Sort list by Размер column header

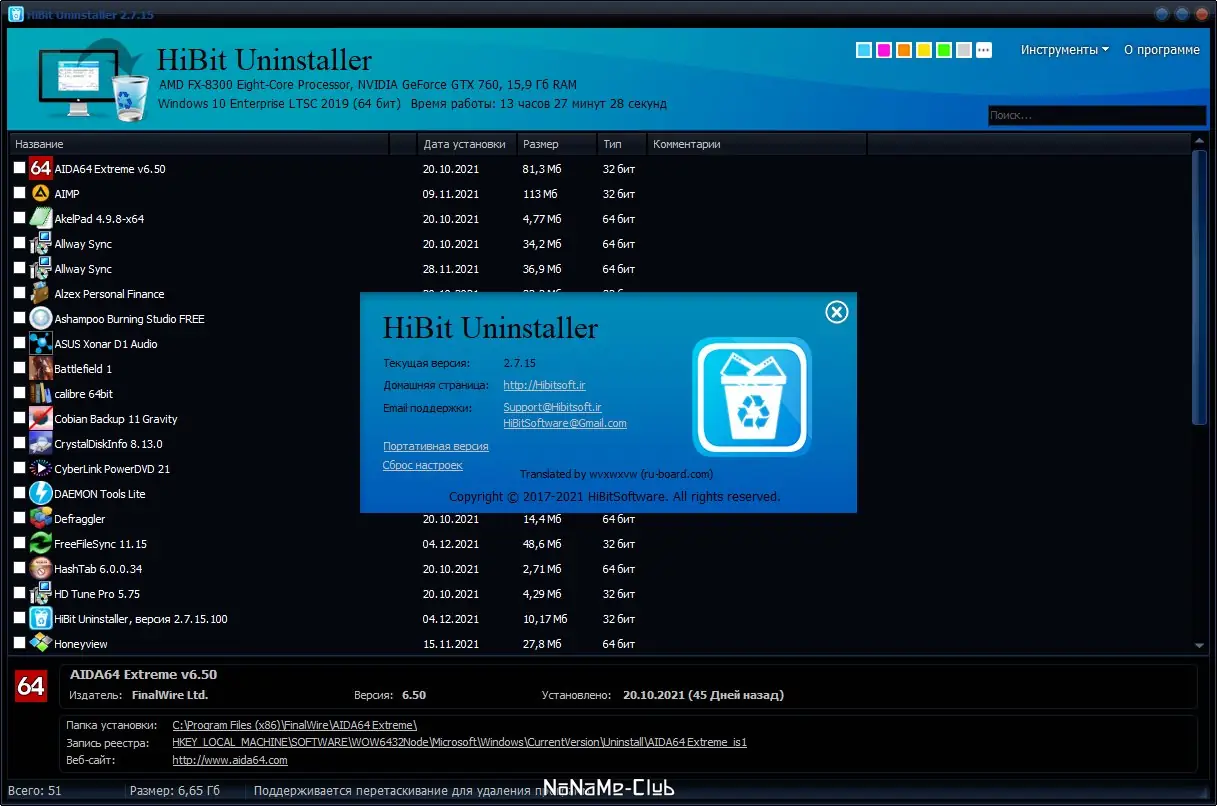tap(557, 144)
